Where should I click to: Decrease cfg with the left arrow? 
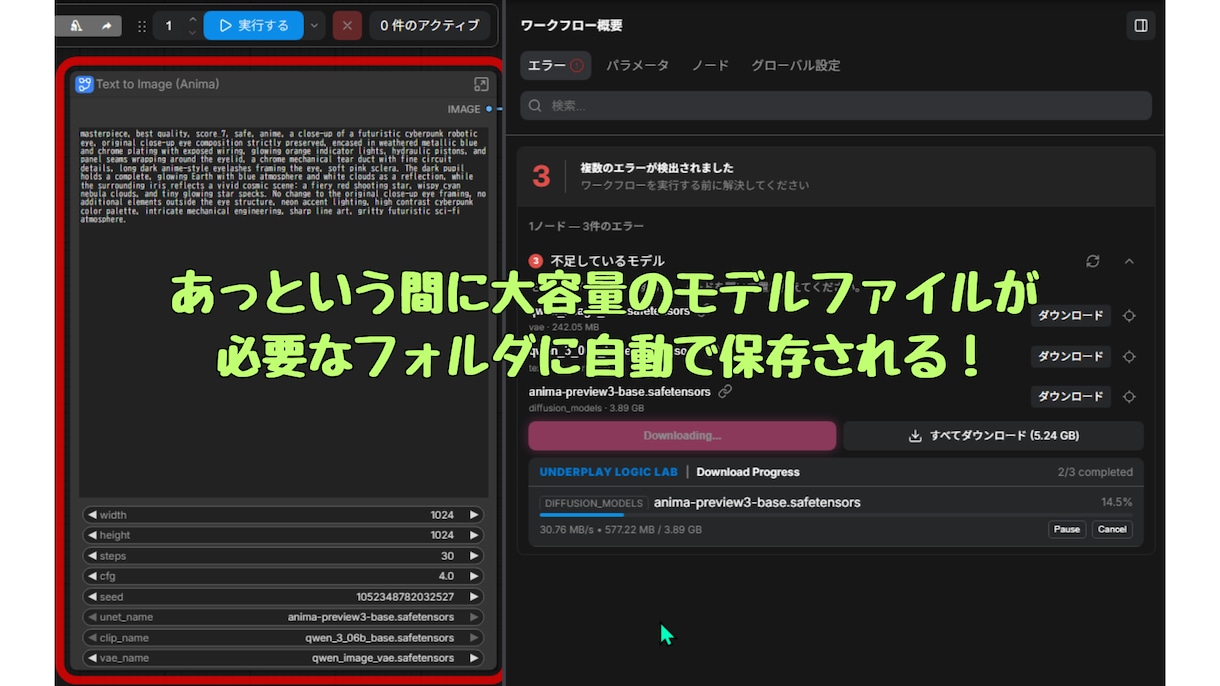pos(92,576)
